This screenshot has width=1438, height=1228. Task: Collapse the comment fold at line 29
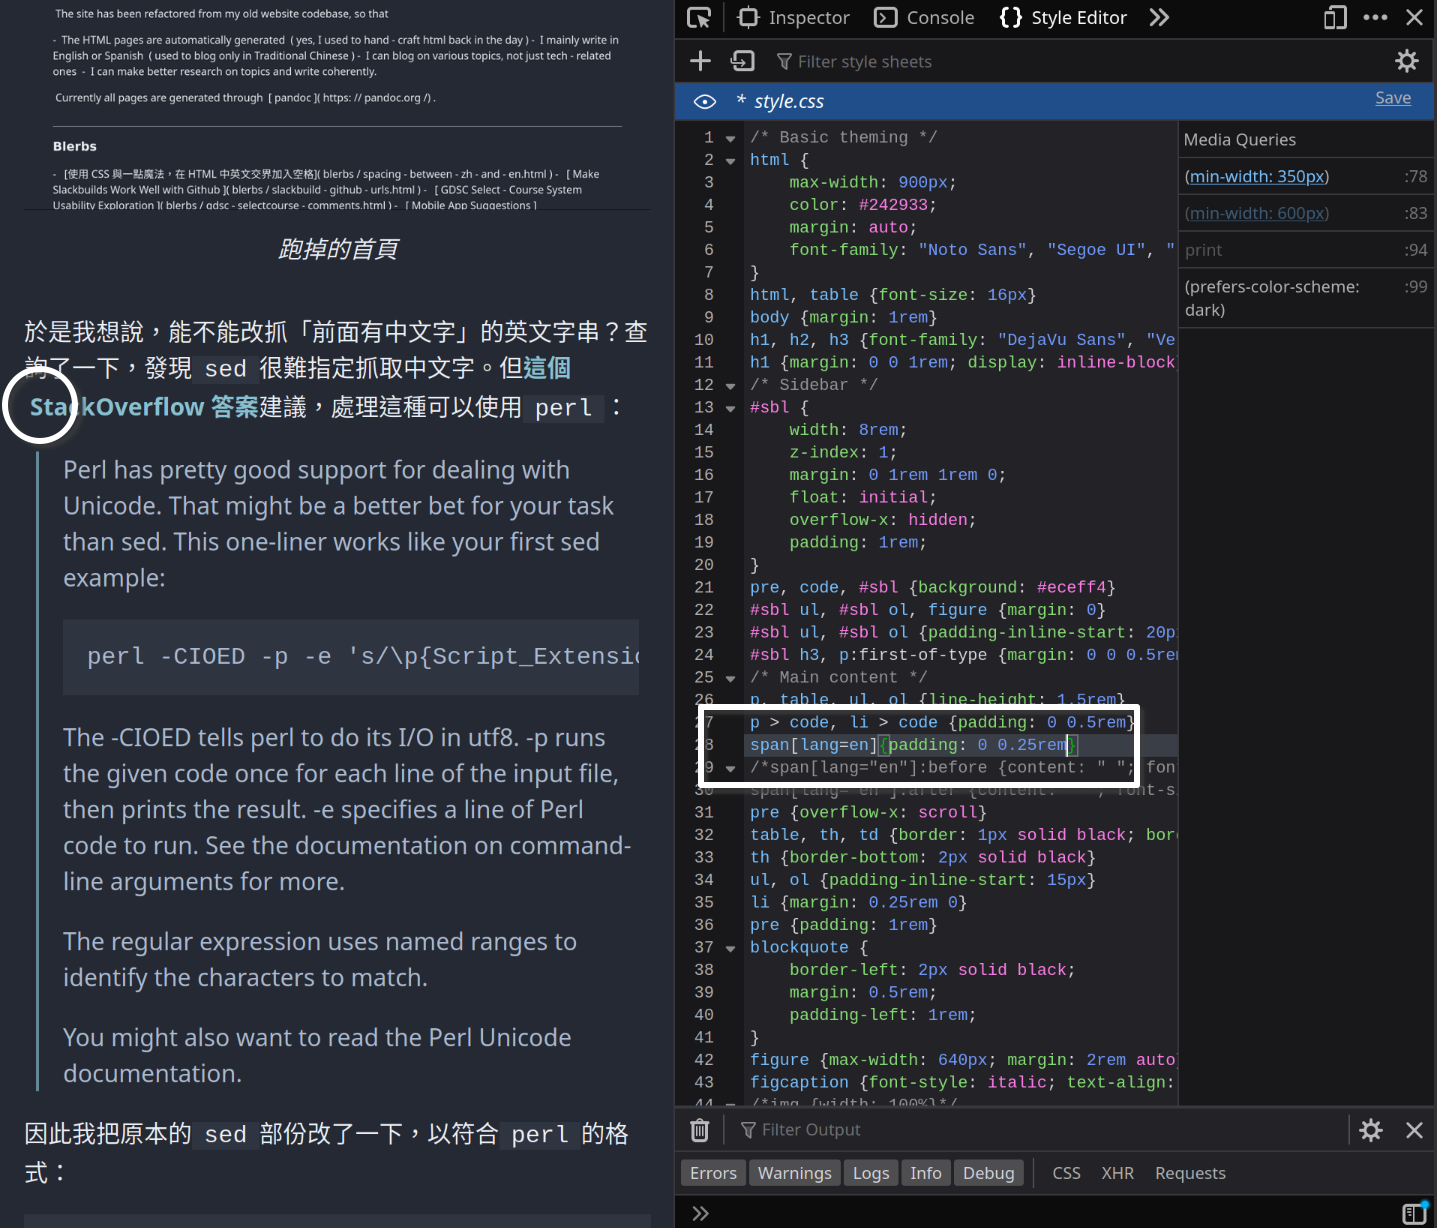[730, 768]
